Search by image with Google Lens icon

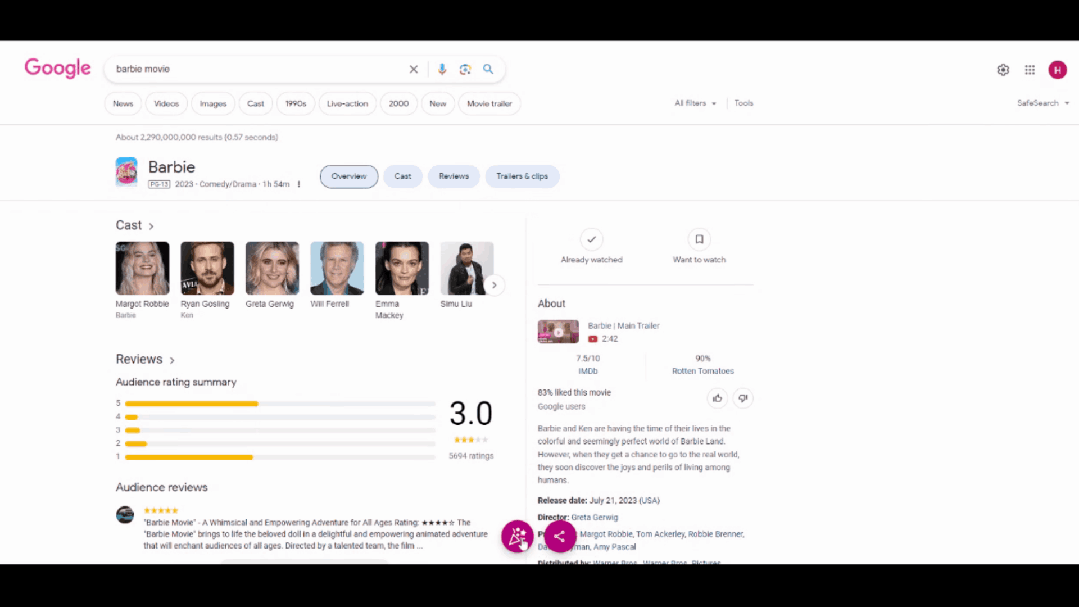tap(465, 70)
